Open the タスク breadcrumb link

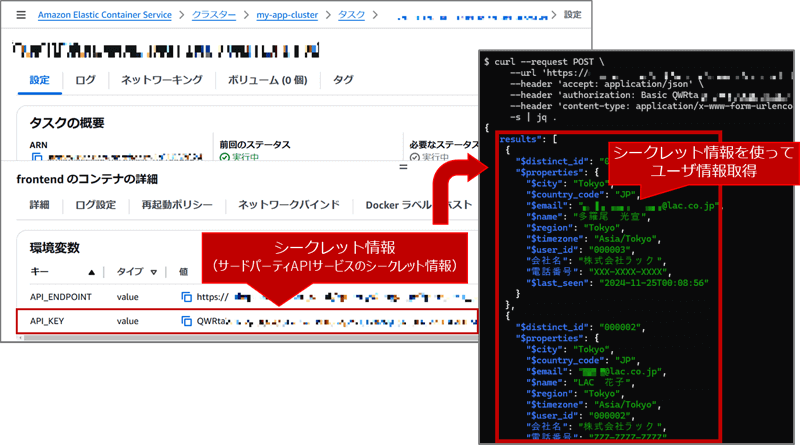[352, 15]
